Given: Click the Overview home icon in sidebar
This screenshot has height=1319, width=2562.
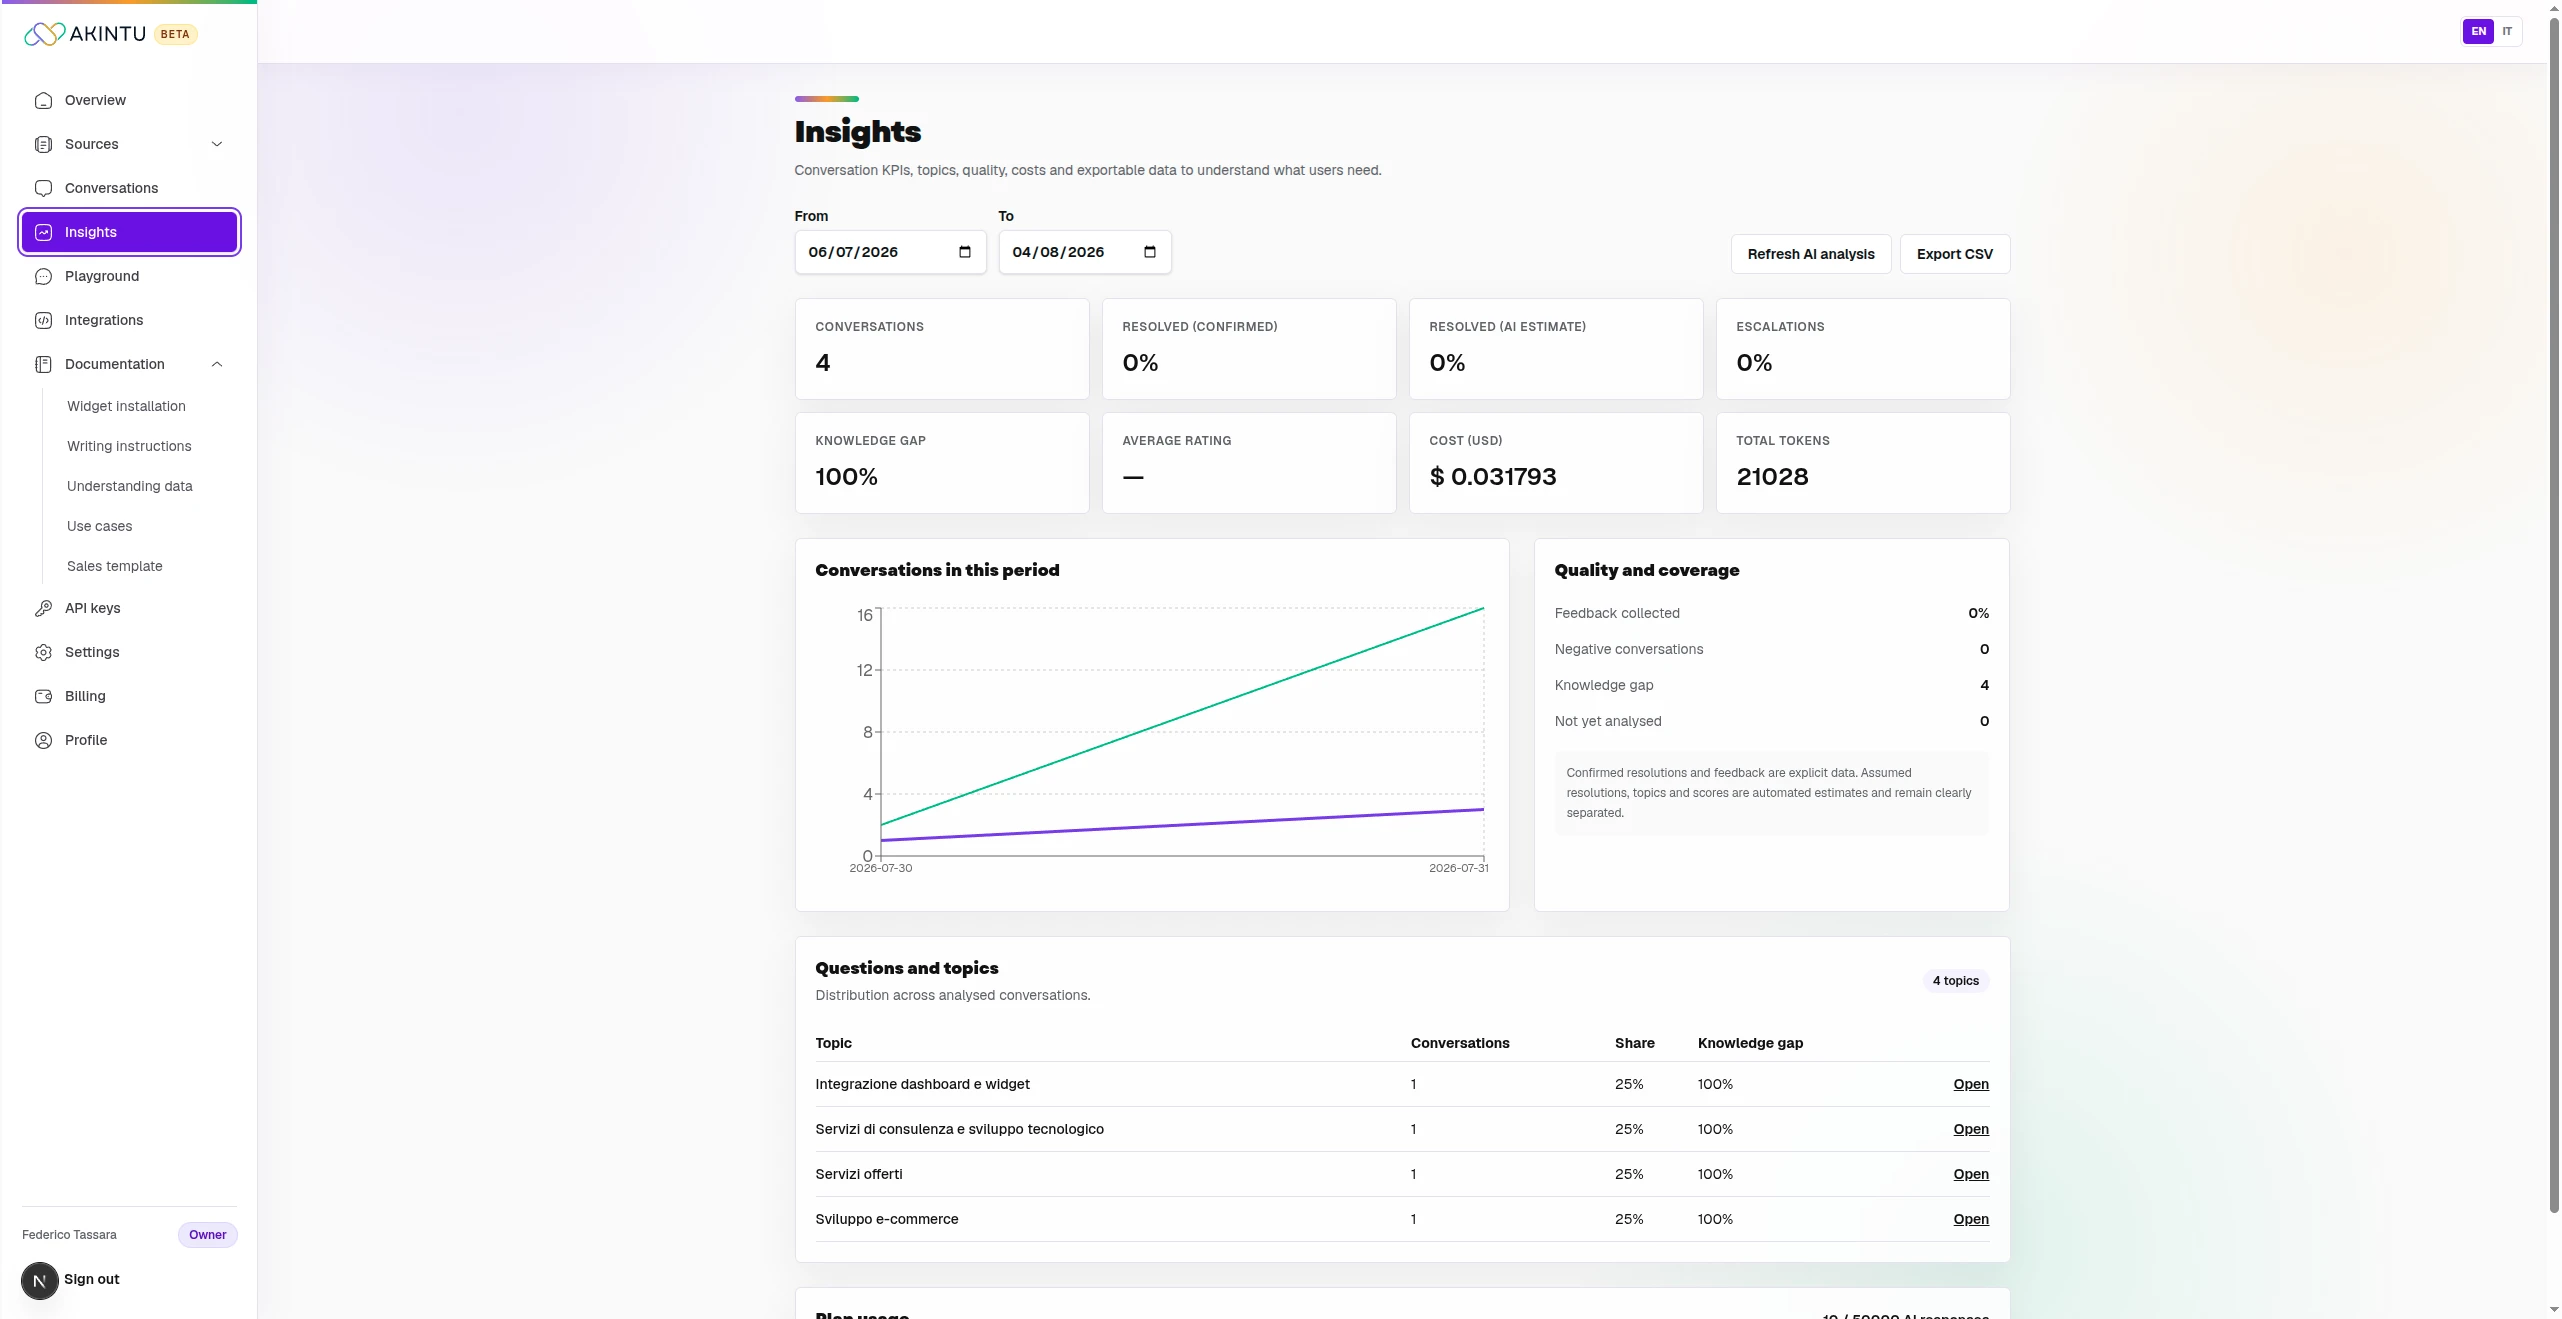Looking at the screenshot, I should coord(43,100).
